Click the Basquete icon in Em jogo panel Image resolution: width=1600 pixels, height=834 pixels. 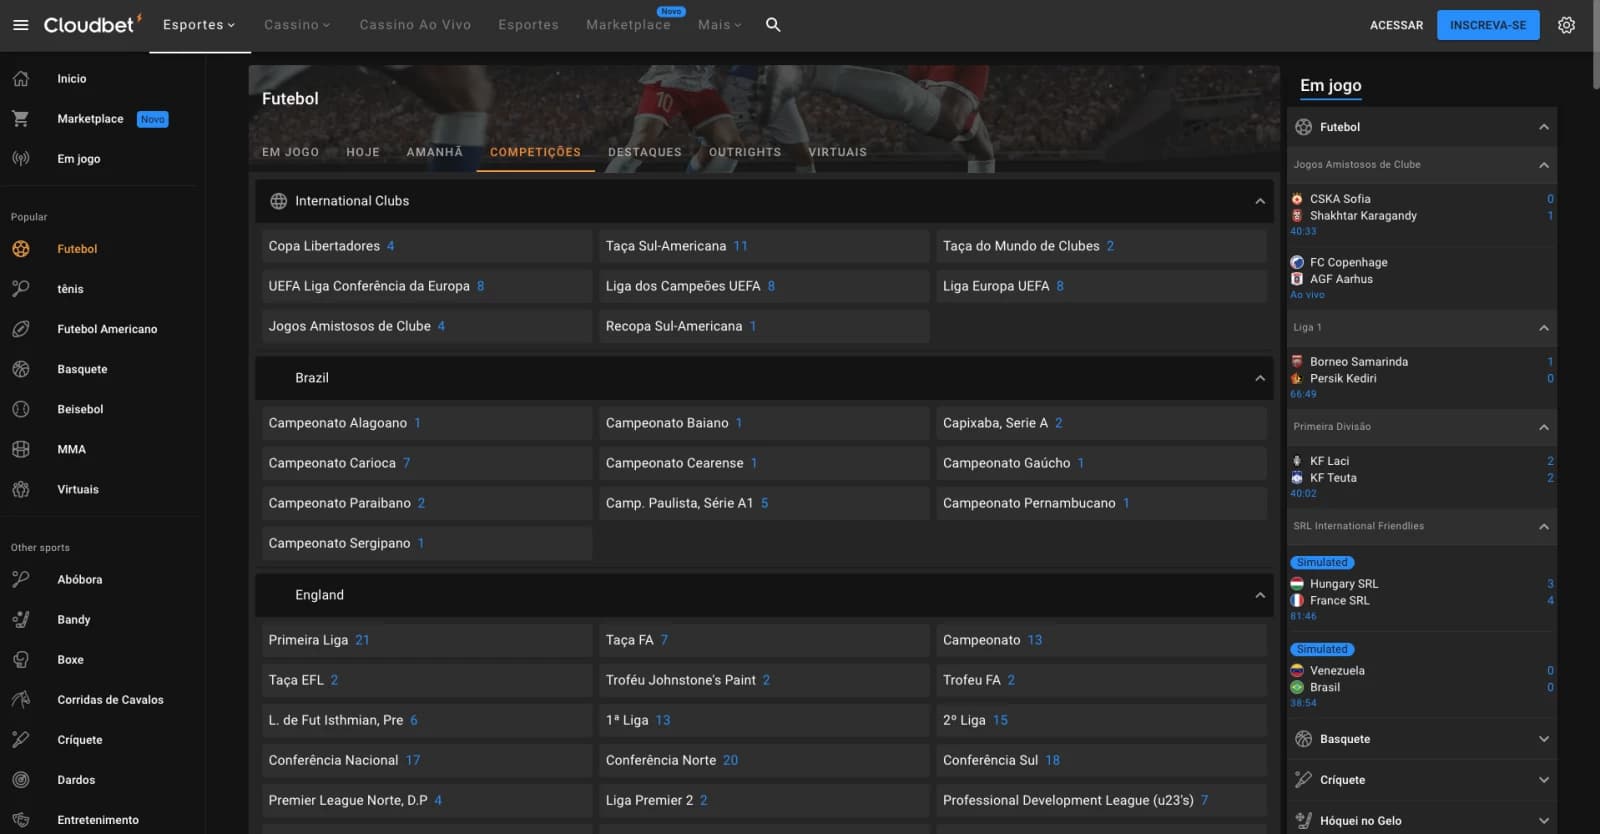pos(1303,739)
